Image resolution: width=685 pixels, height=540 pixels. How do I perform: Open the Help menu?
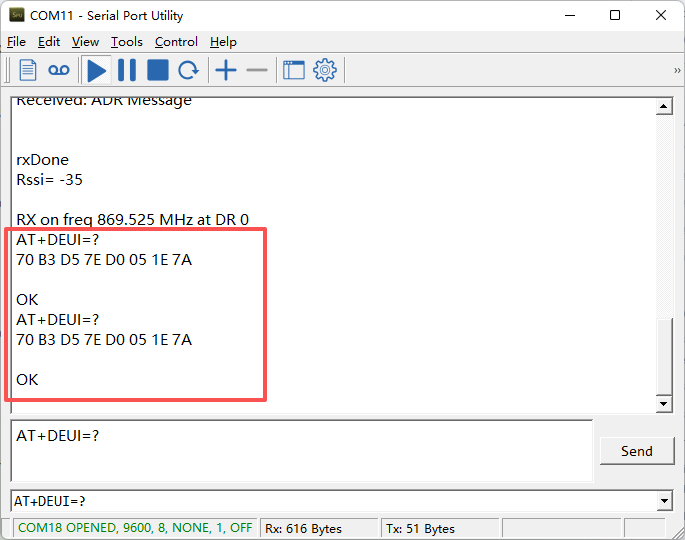223,42
